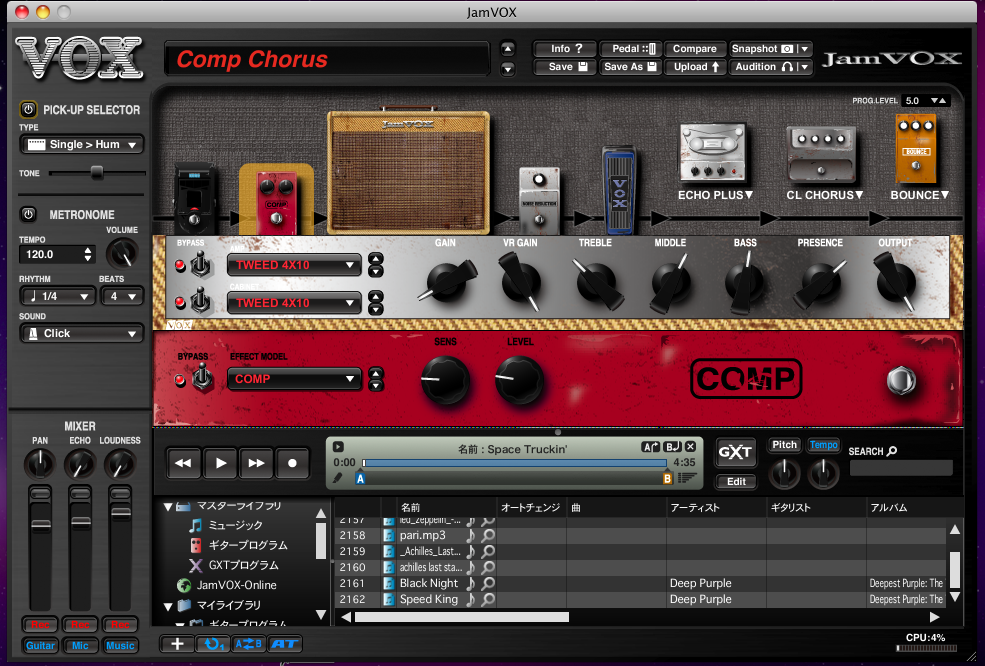Click the pencil edit icon in player display

[x=337, y=479]
